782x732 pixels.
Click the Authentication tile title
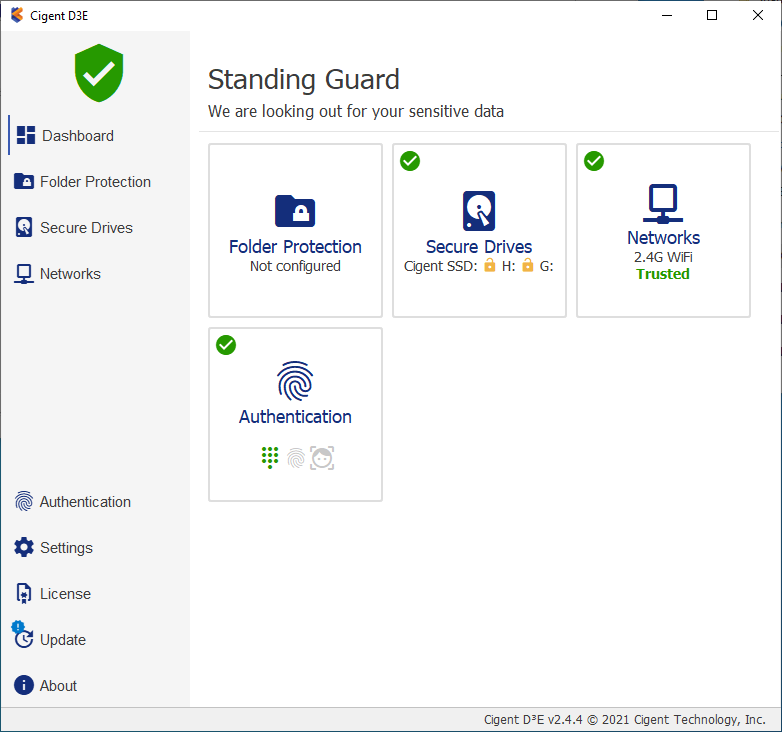[295, 417]
